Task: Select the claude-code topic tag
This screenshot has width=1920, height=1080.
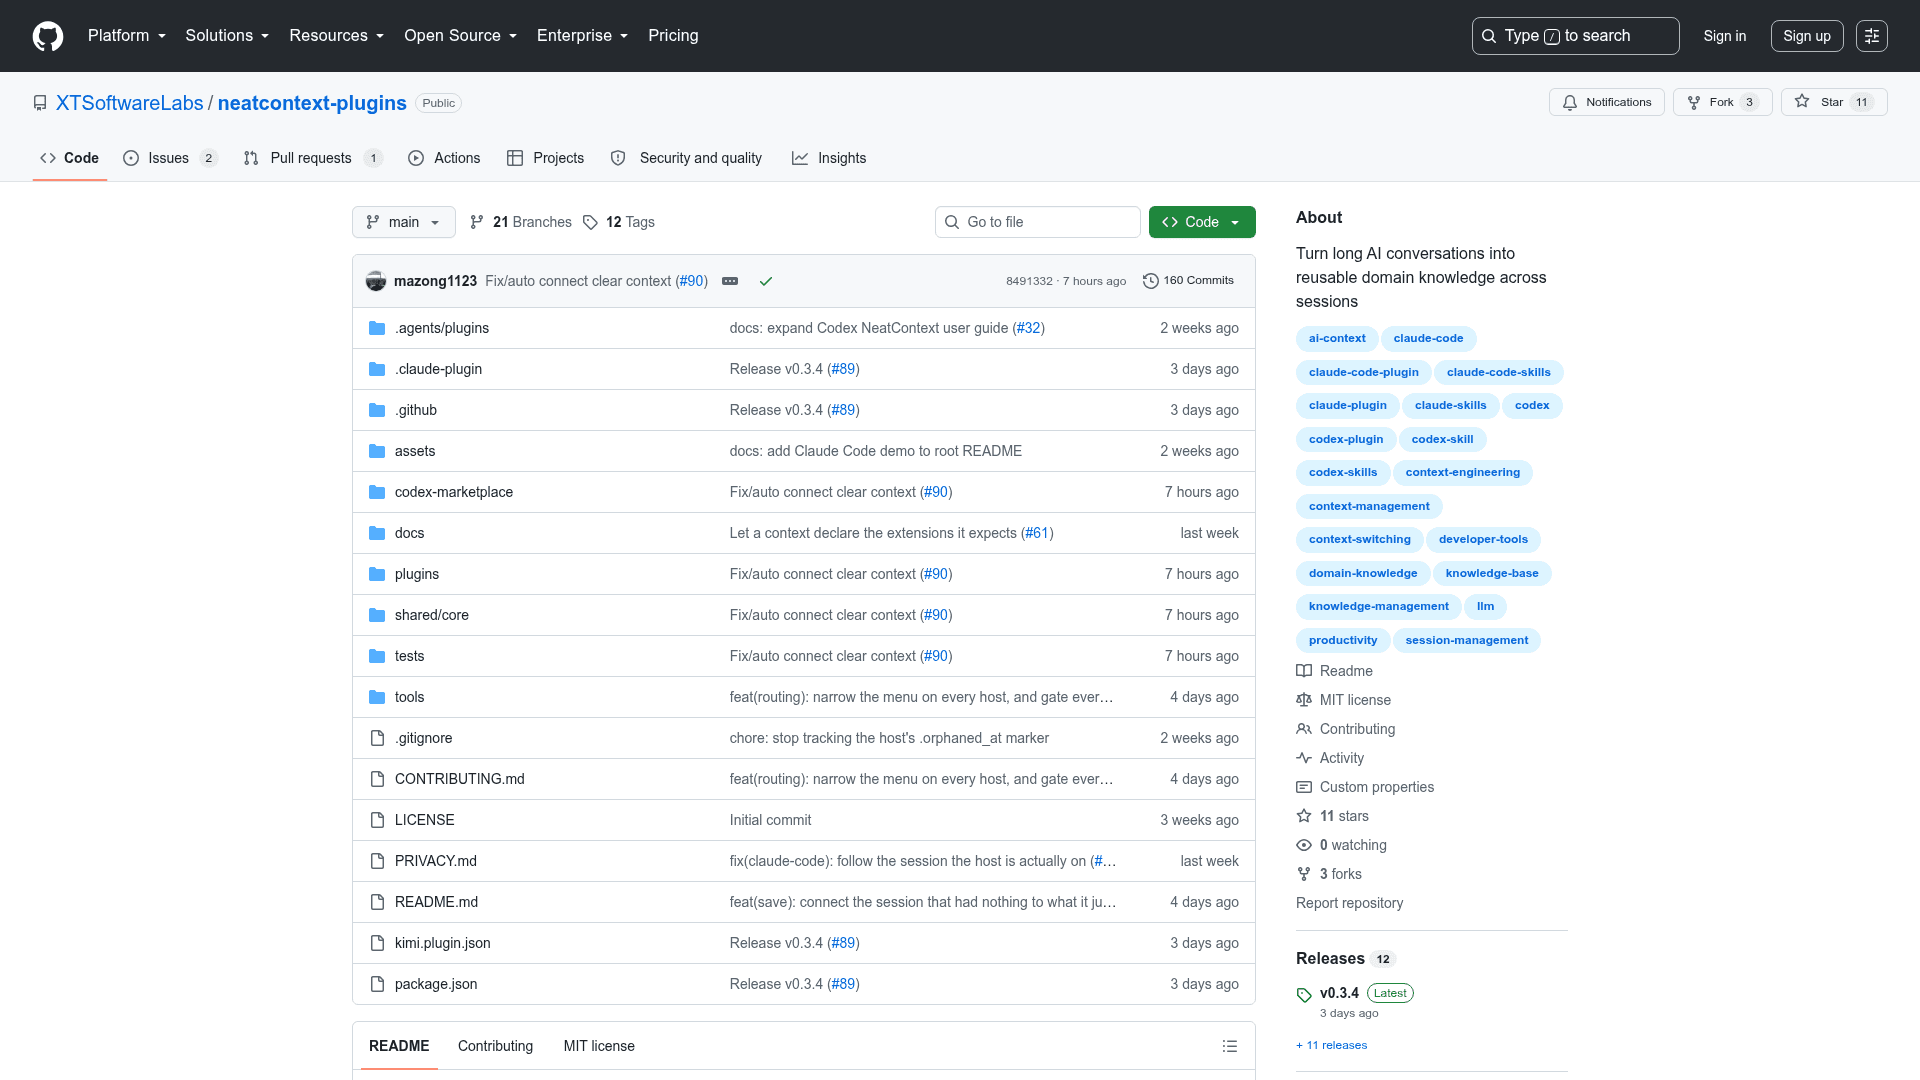Action: click(x=1428, y=338)
